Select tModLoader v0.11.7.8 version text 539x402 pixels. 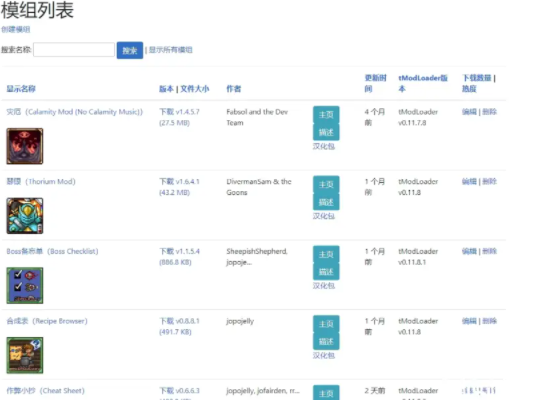click(418, 117)
